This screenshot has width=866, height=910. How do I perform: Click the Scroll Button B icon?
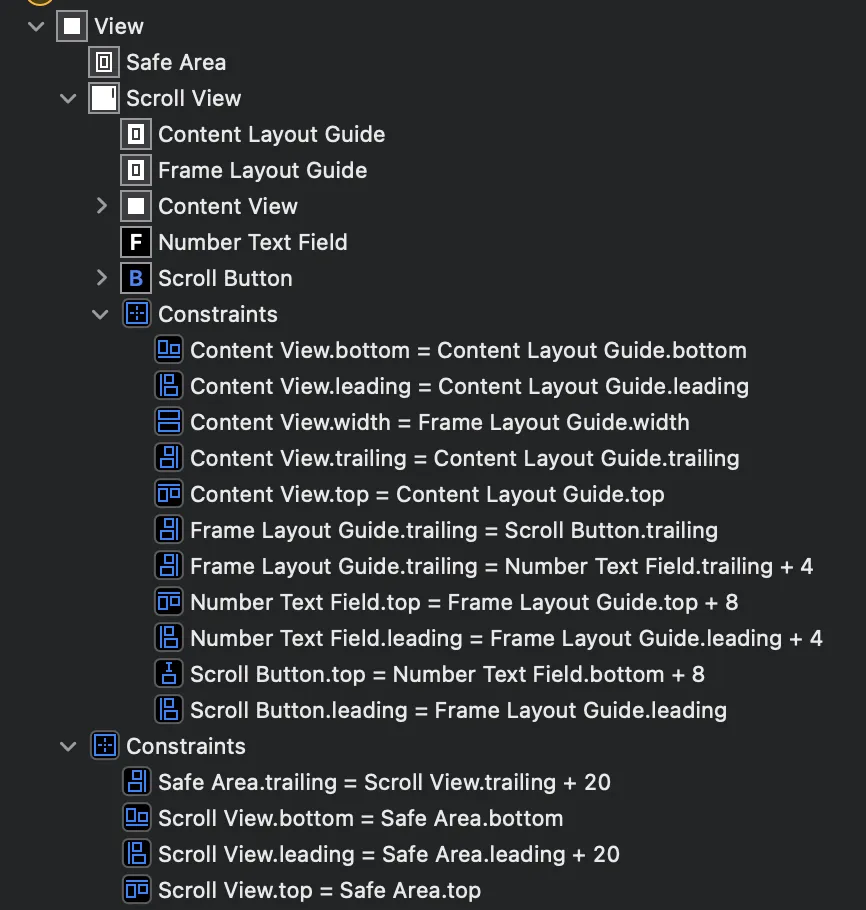coord(136,278)
